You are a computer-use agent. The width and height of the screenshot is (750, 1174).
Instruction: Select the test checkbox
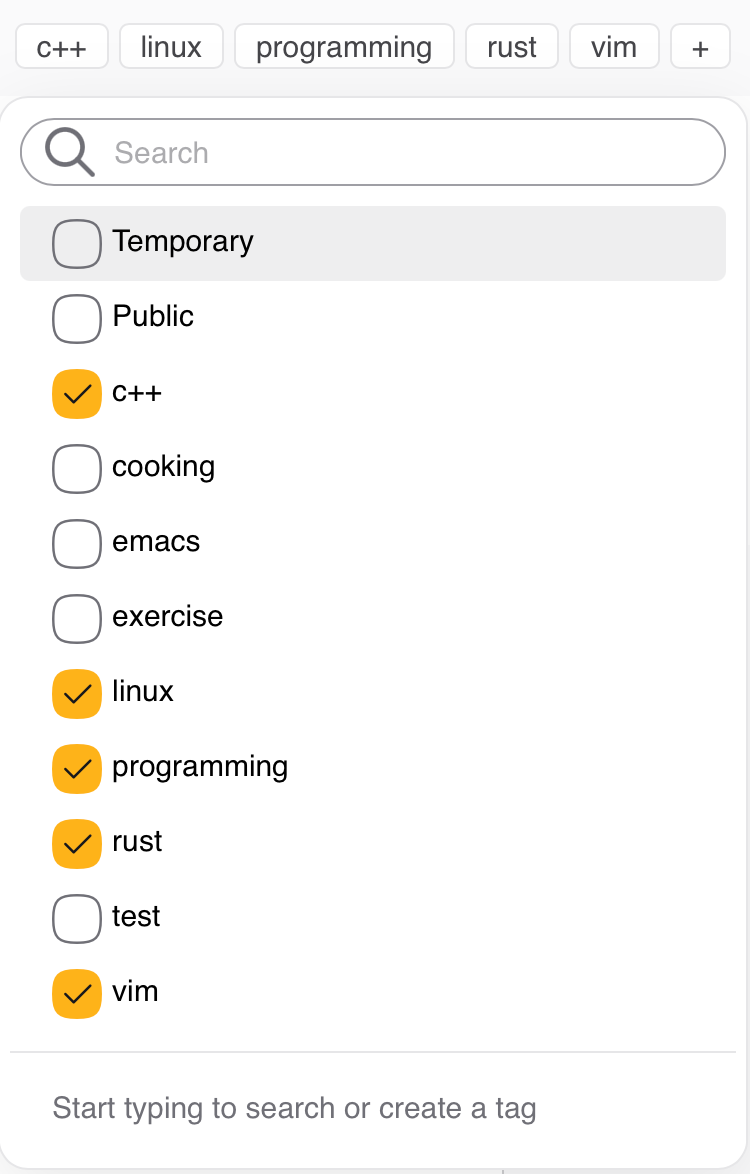click(76, 918)
